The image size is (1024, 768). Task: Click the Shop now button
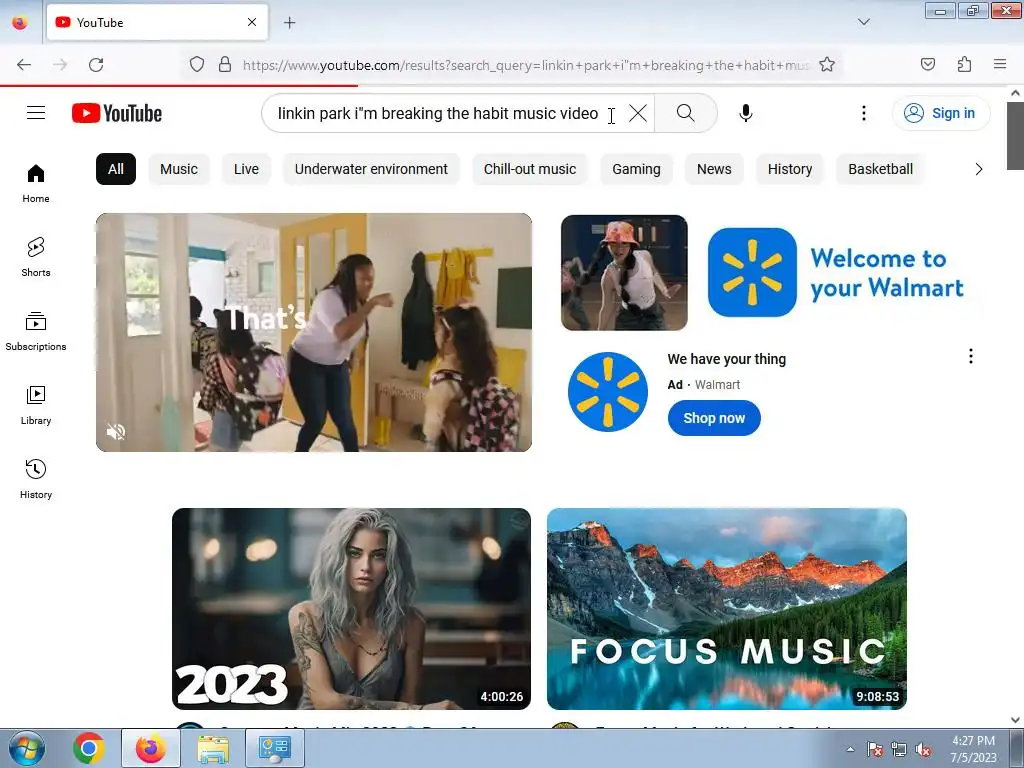point(714,418)
